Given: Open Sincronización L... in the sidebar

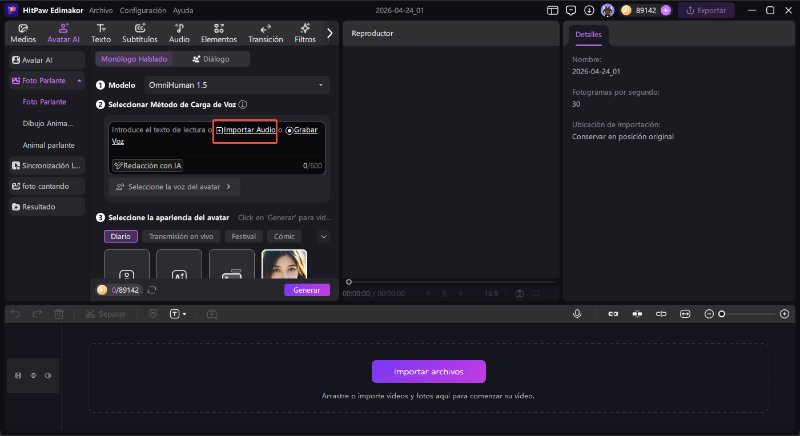Looking at the screenshot, I should click(x=46, y=165).
